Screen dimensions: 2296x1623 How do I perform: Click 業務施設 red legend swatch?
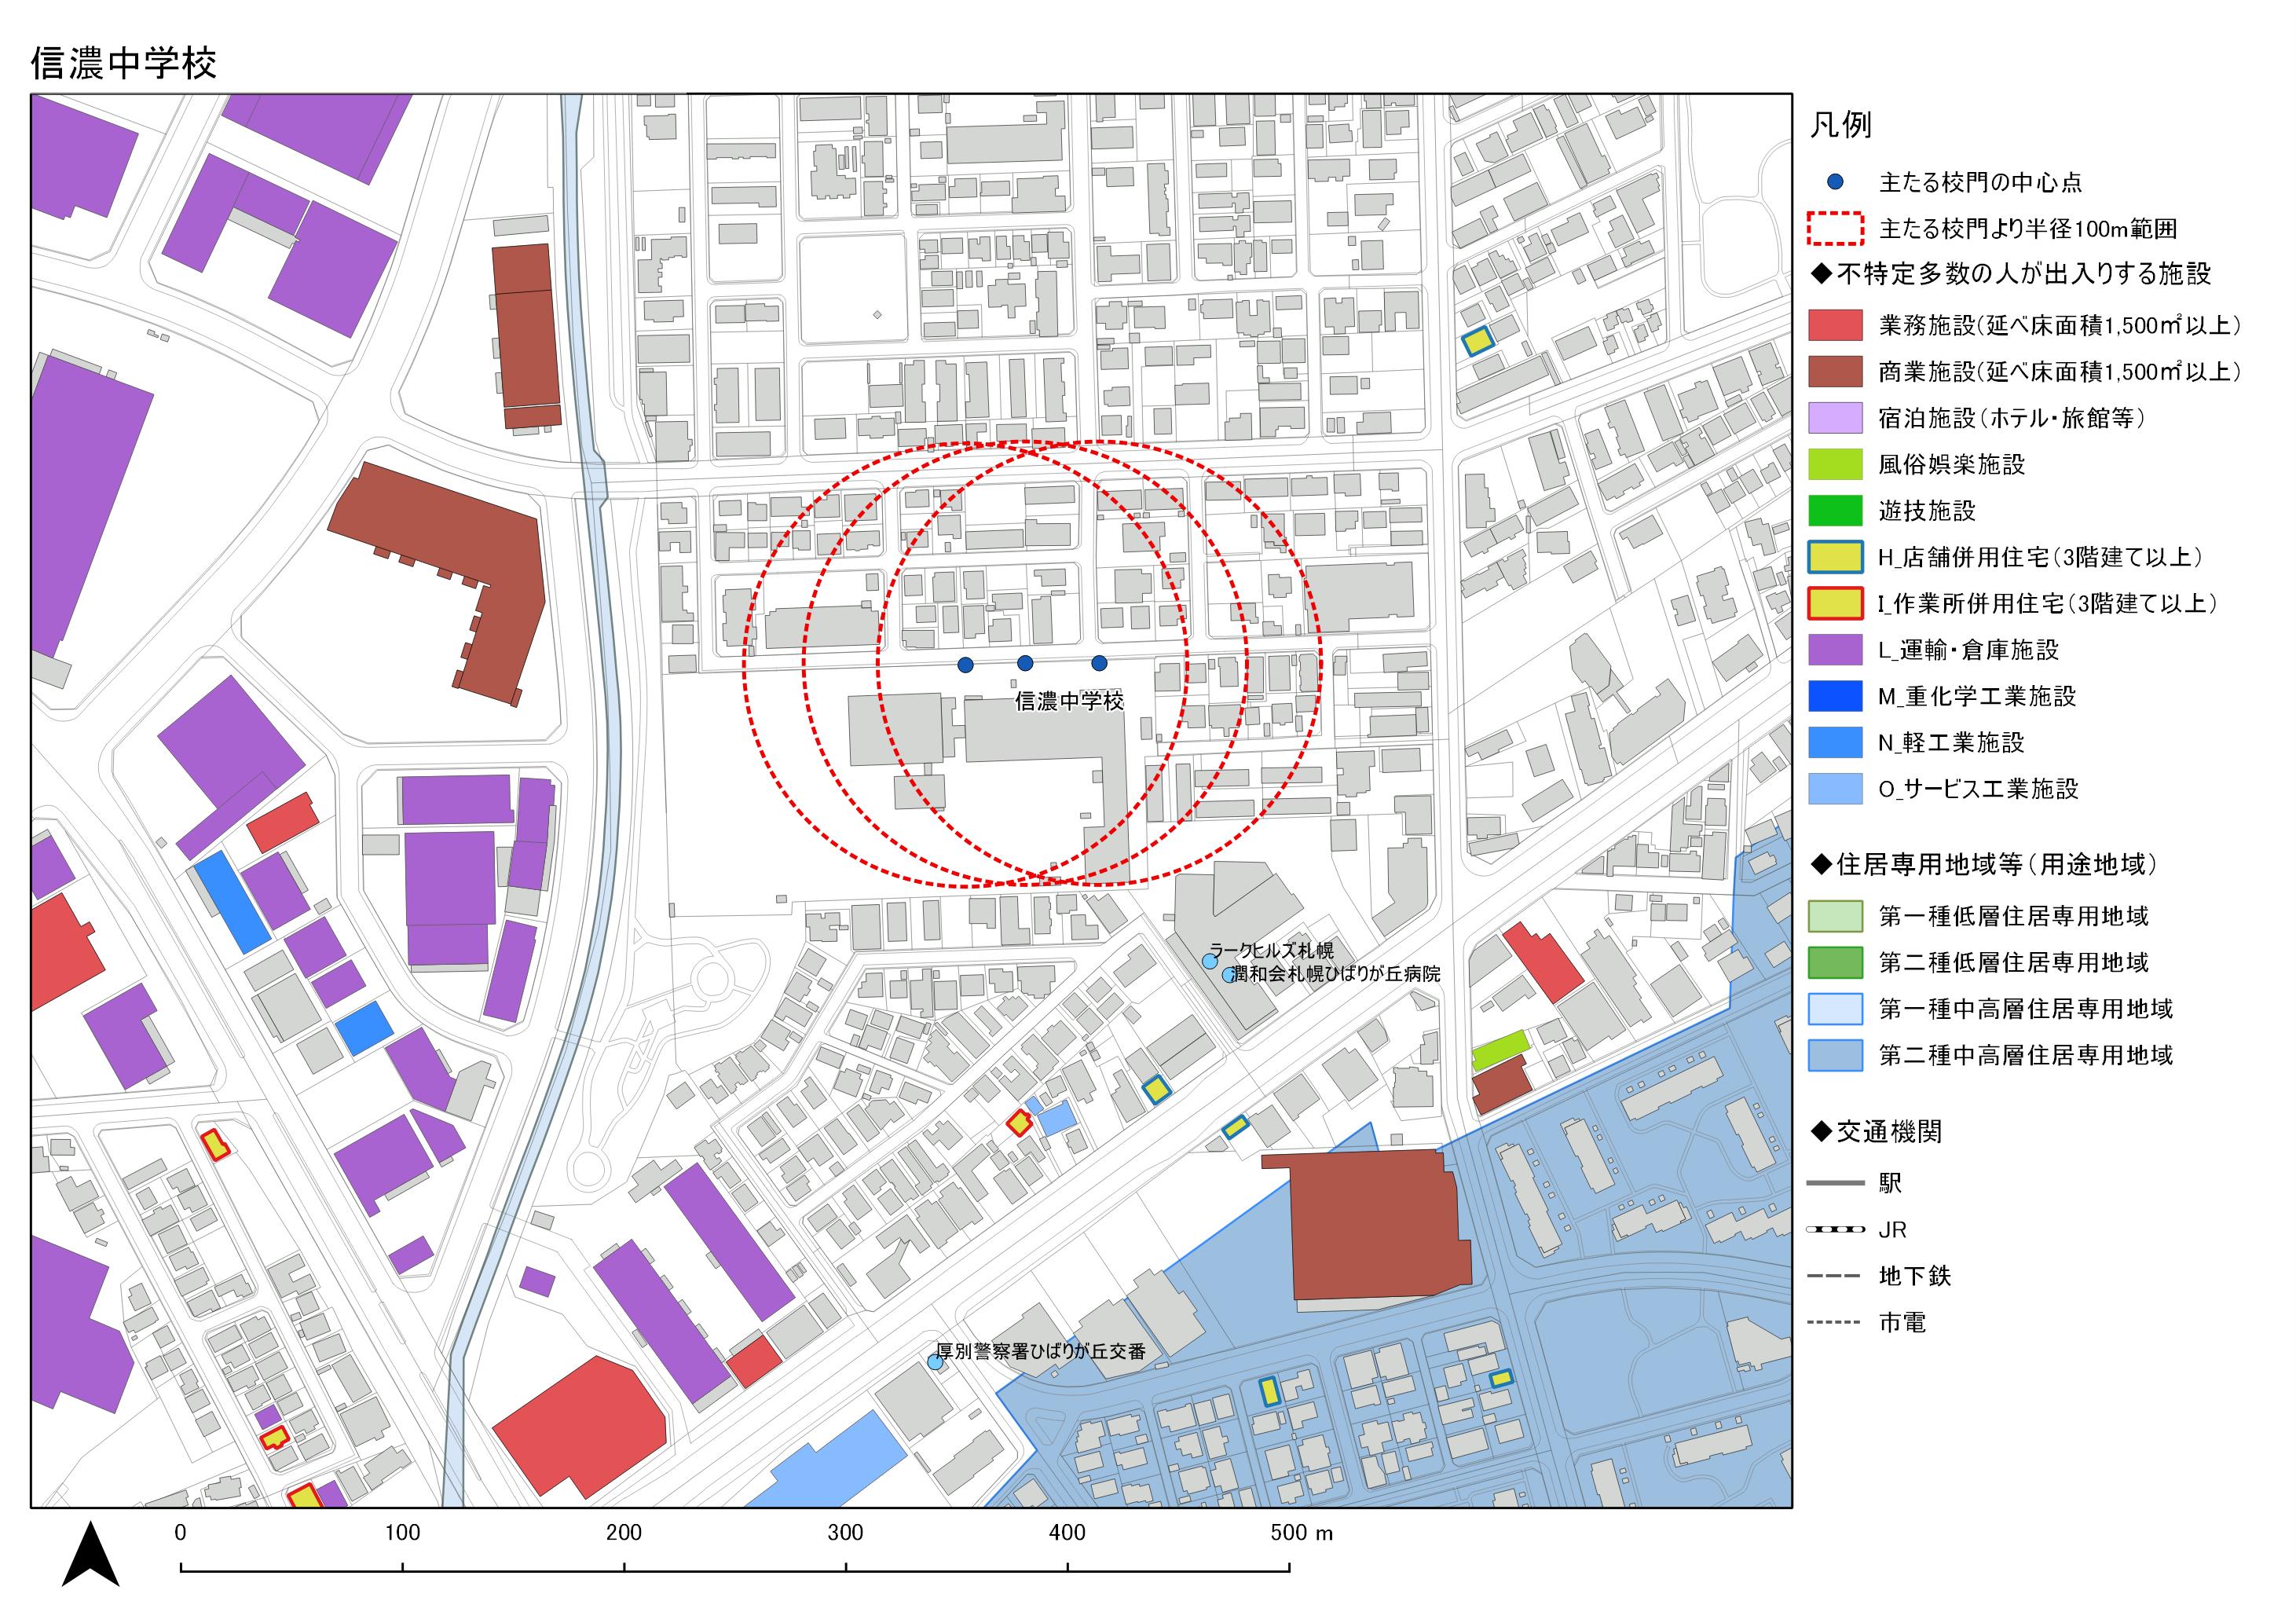(1835, 325)
